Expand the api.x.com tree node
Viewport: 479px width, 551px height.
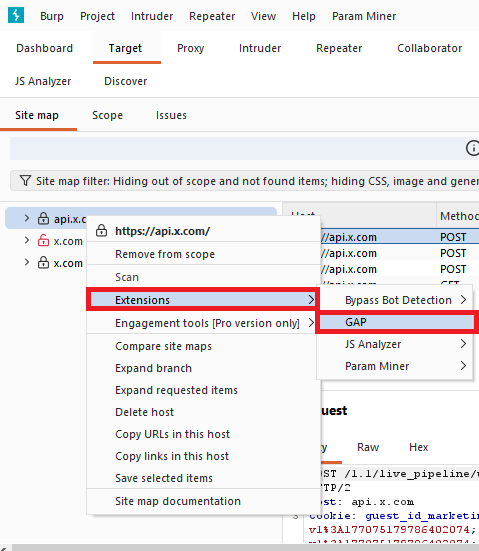pos(27,218)
